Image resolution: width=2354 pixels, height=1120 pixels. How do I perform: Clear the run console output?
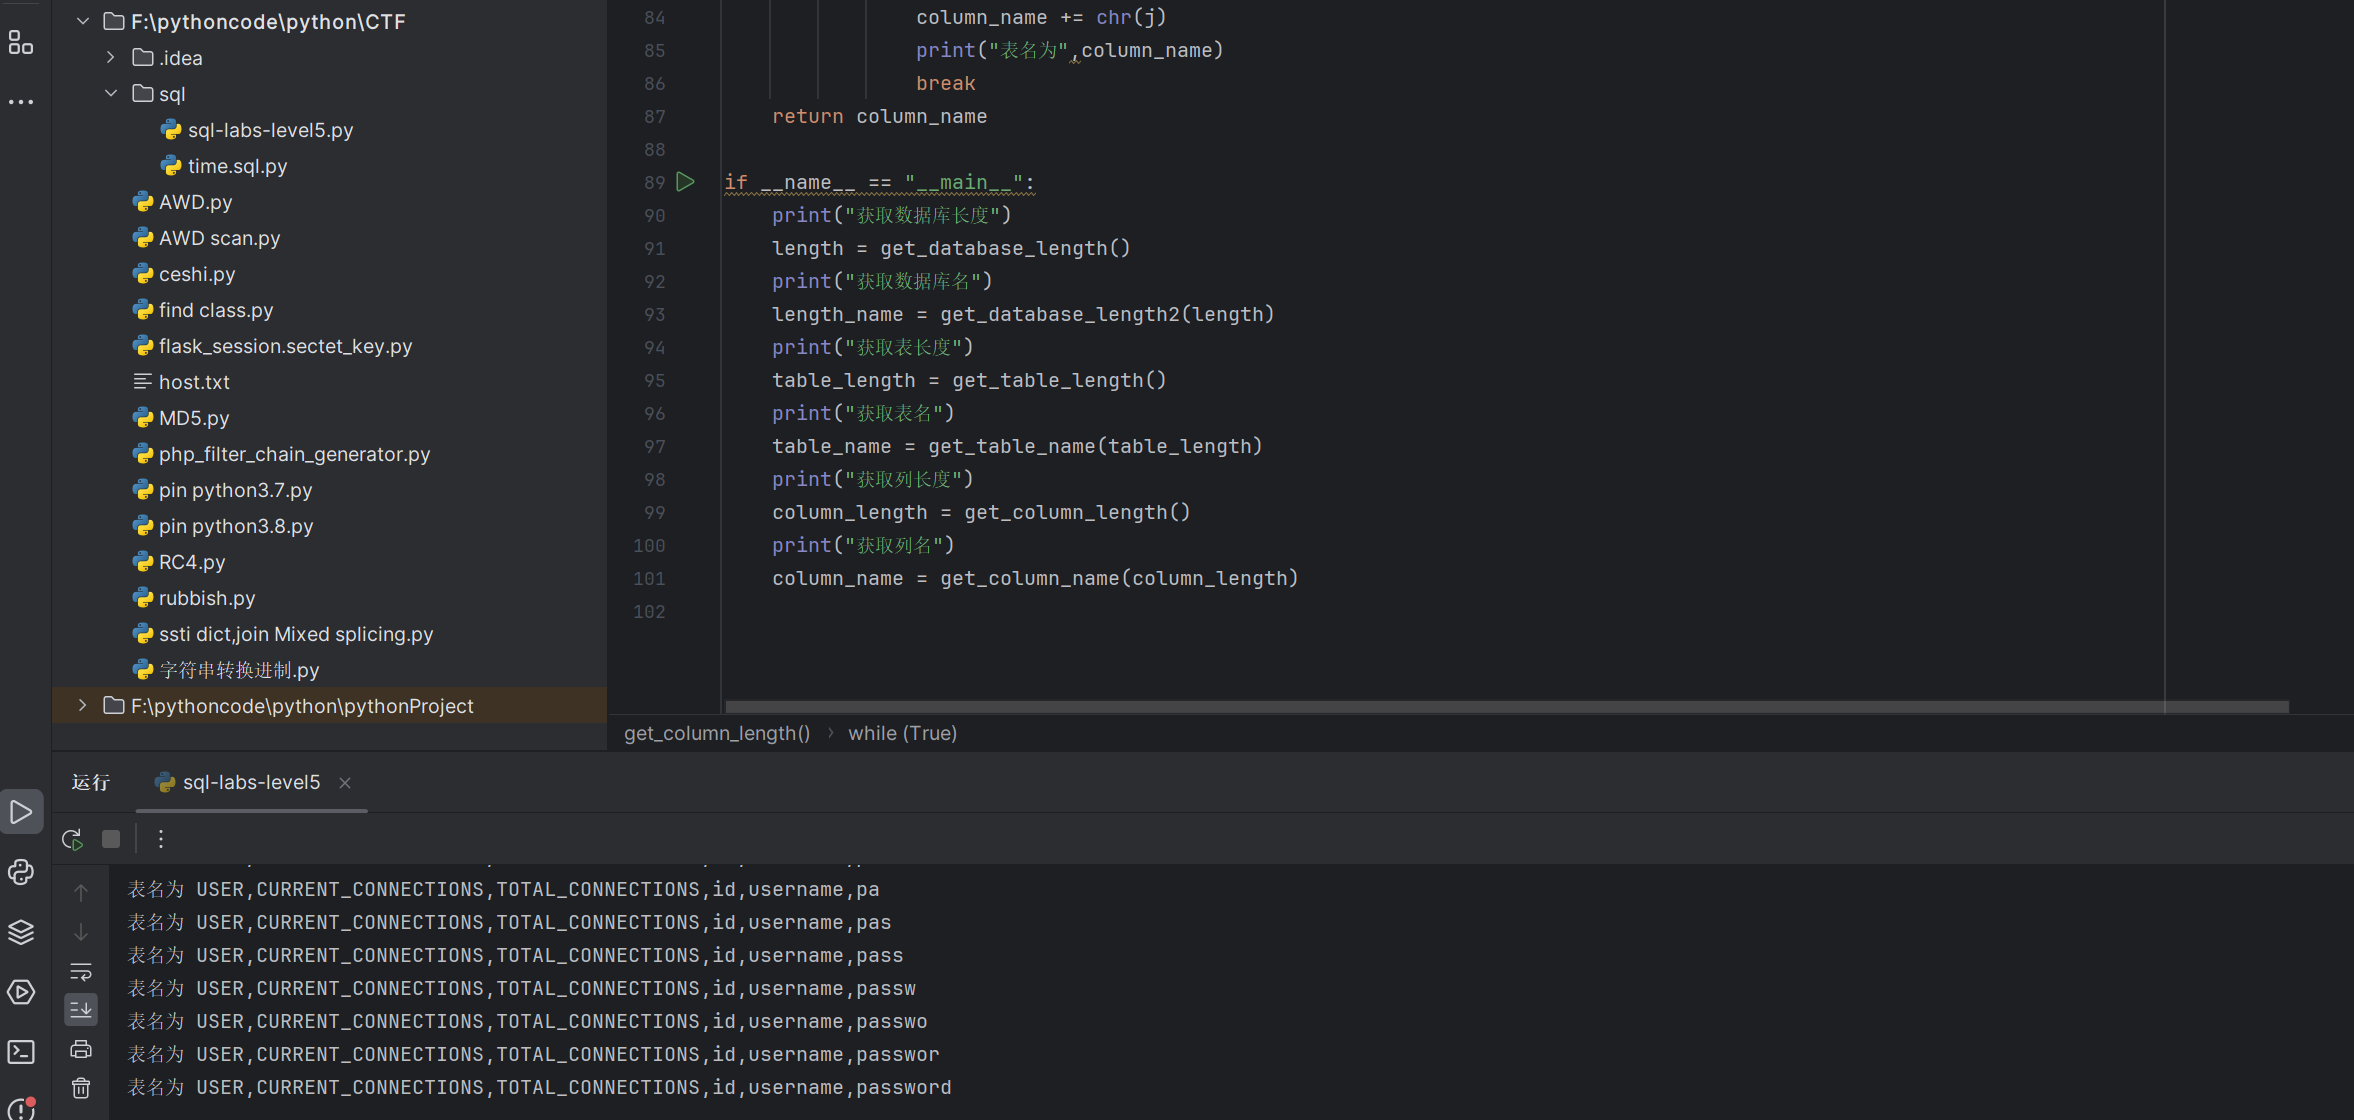tap(80, 1088)
